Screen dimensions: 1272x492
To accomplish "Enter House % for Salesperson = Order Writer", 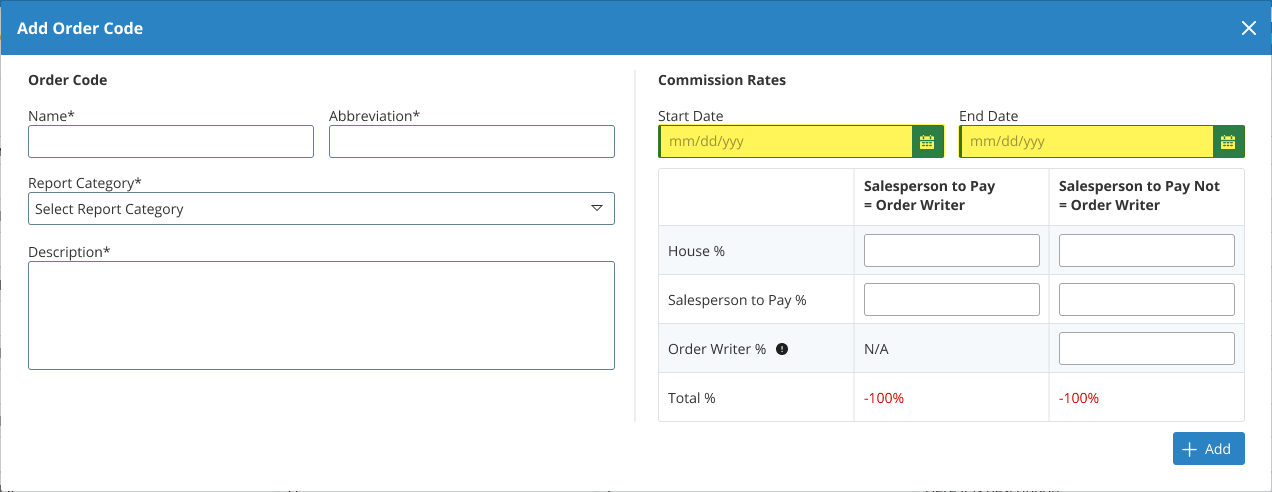I will point(951,251).
